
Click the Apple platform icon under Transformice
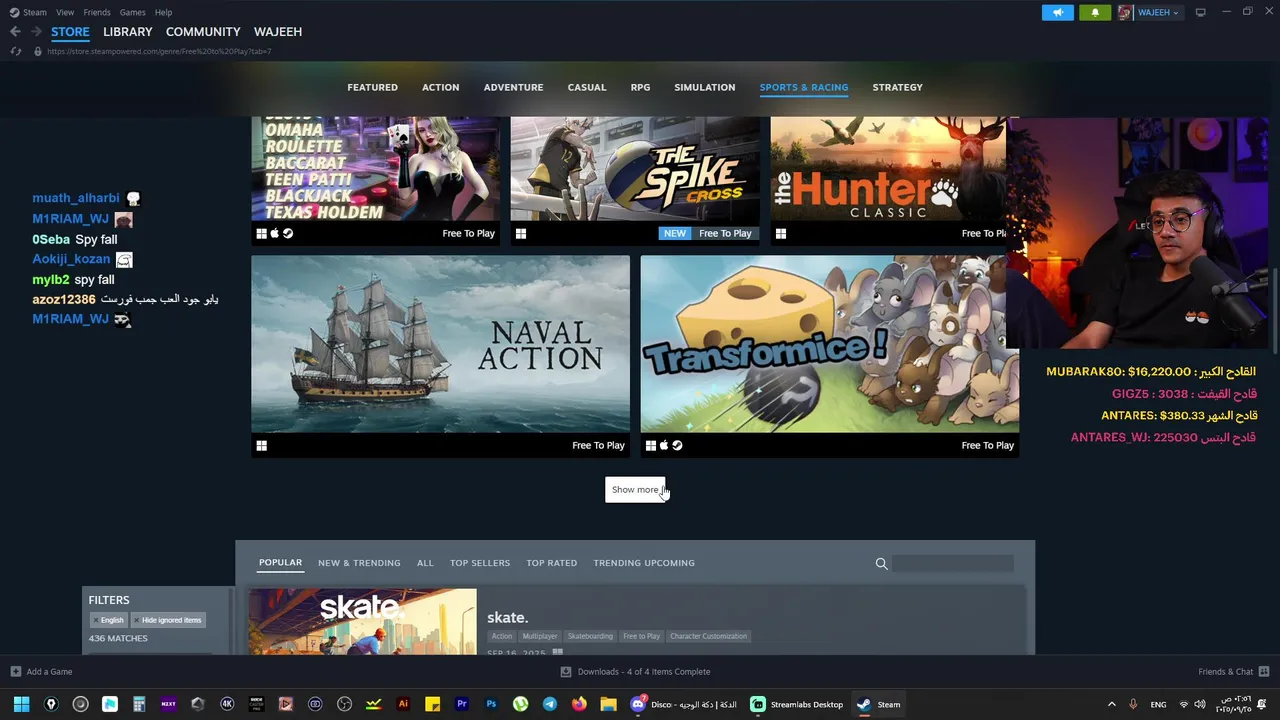click(x=664, y=446)
